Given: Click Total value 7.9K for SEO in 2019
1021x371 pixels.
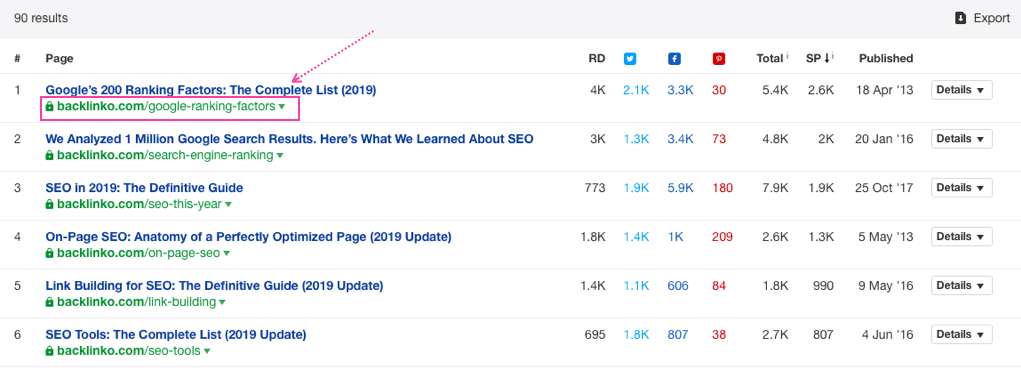Looking at the screenshot, I should [776, 187].
